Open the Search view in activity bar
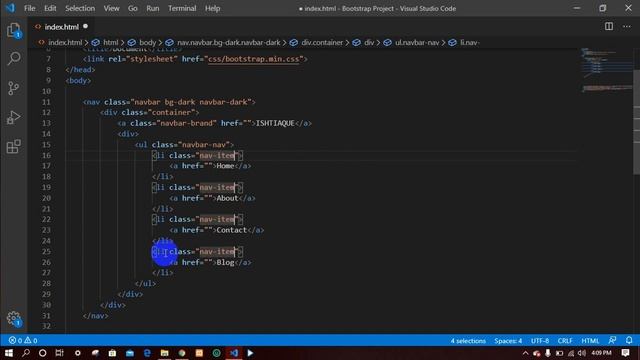640x360 pixels. (x=13, y=58)
